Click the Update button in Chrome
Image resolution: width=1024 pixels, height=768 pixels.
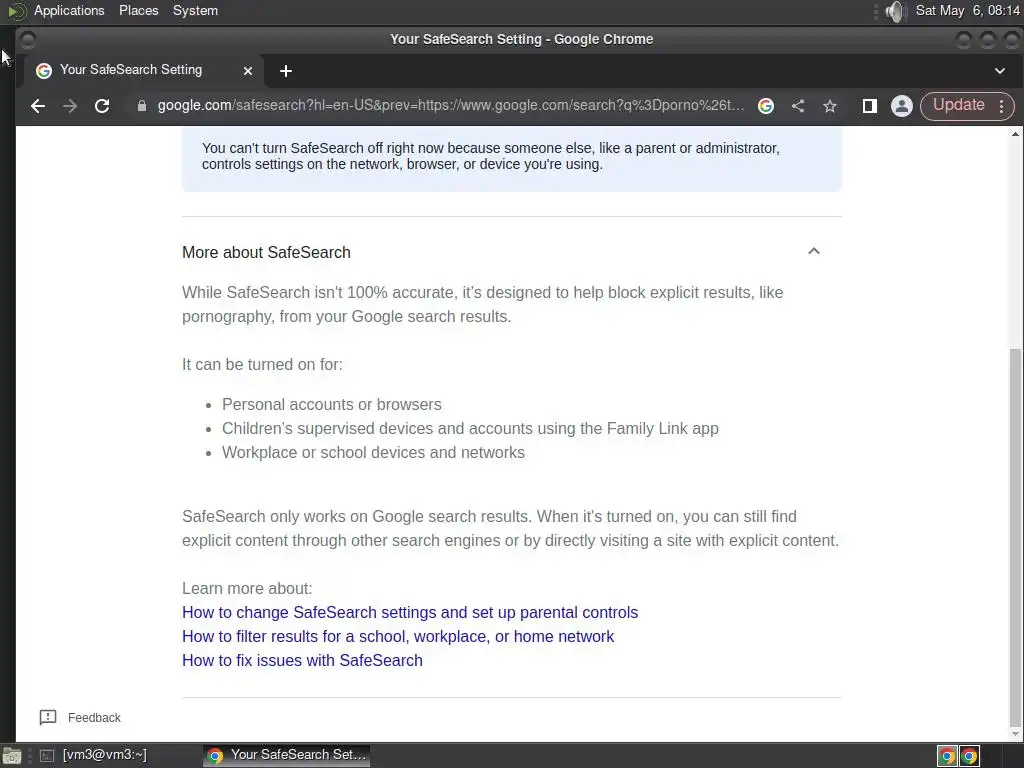point(958,105)
